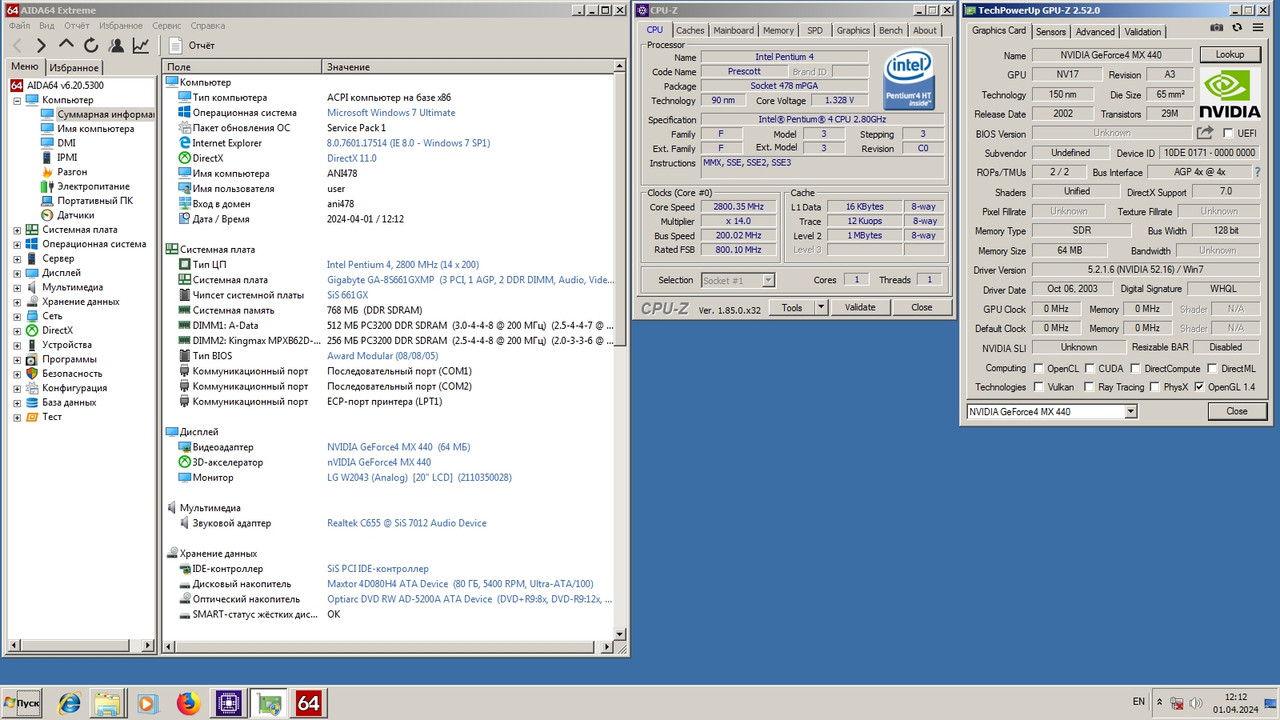Toggle the Ray Tracing checkbox

pos(1089,387)
